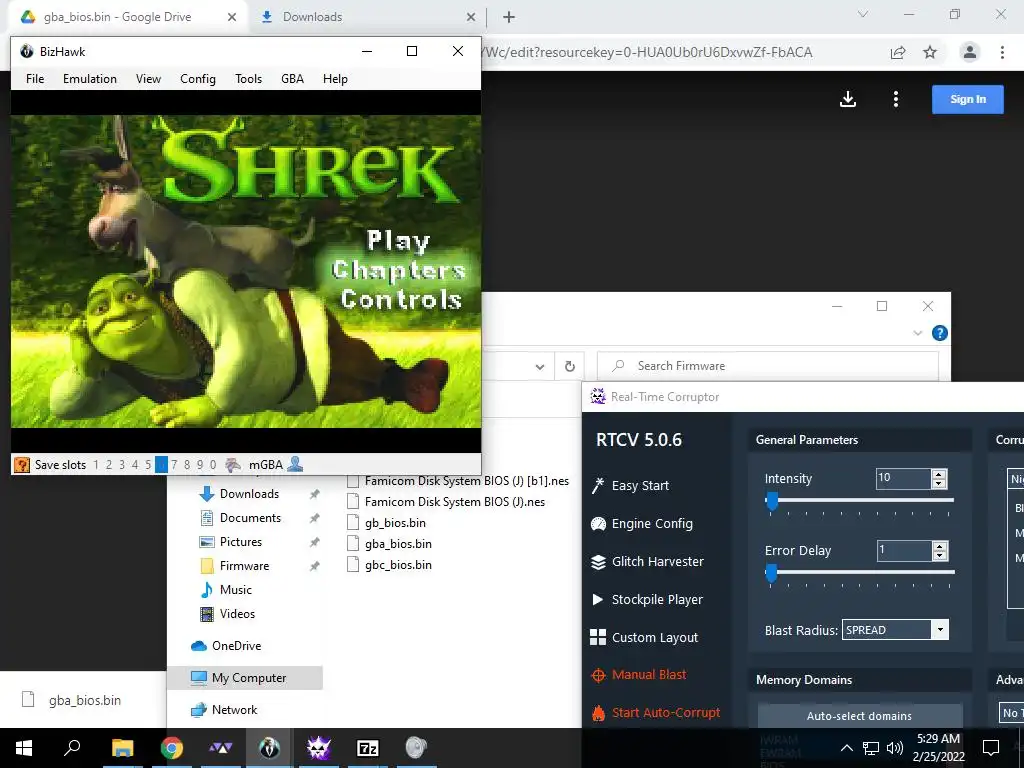This screenshot has height=768, width=1024.
Task: Select Famicom Disk System BIOS (J) [b1].nes file
Action: tap(466, 481)
